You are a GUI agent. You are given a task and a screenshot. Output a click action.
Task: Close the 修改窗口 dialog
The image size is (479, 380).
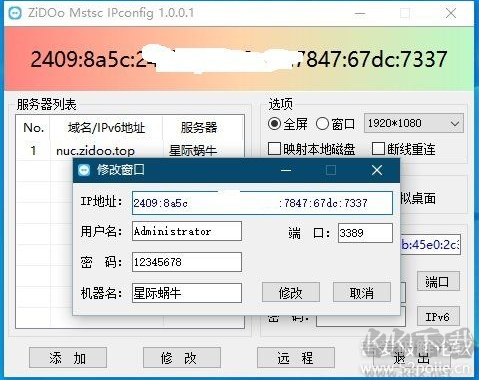pyautogui.click(x=377, y=170)
